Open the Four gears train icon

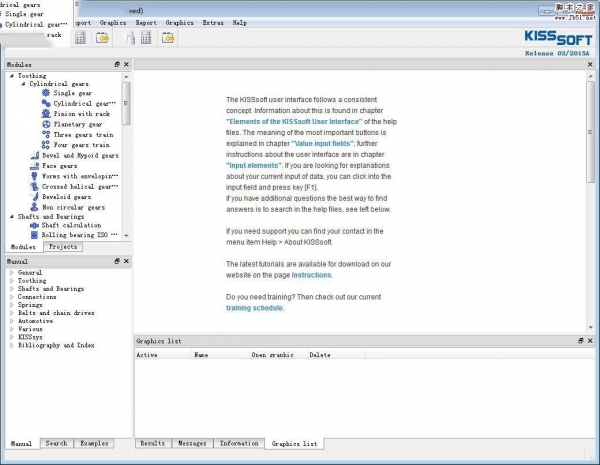46,145
